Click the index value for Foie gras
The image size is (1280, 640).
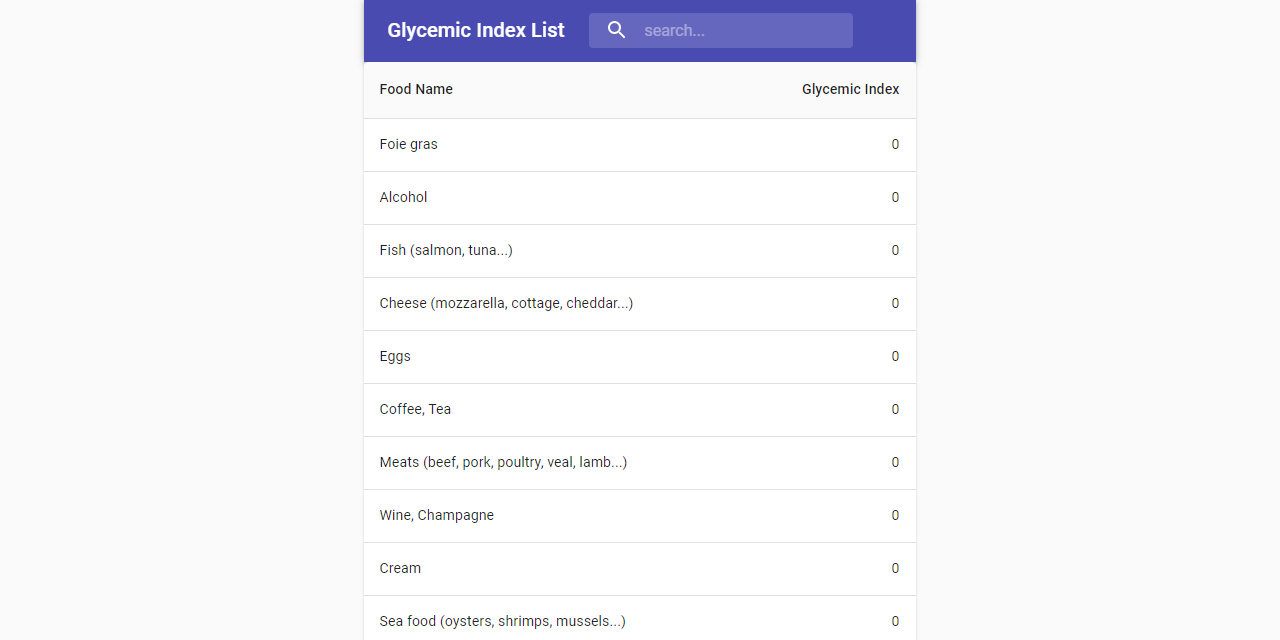(x=895, y=144)
